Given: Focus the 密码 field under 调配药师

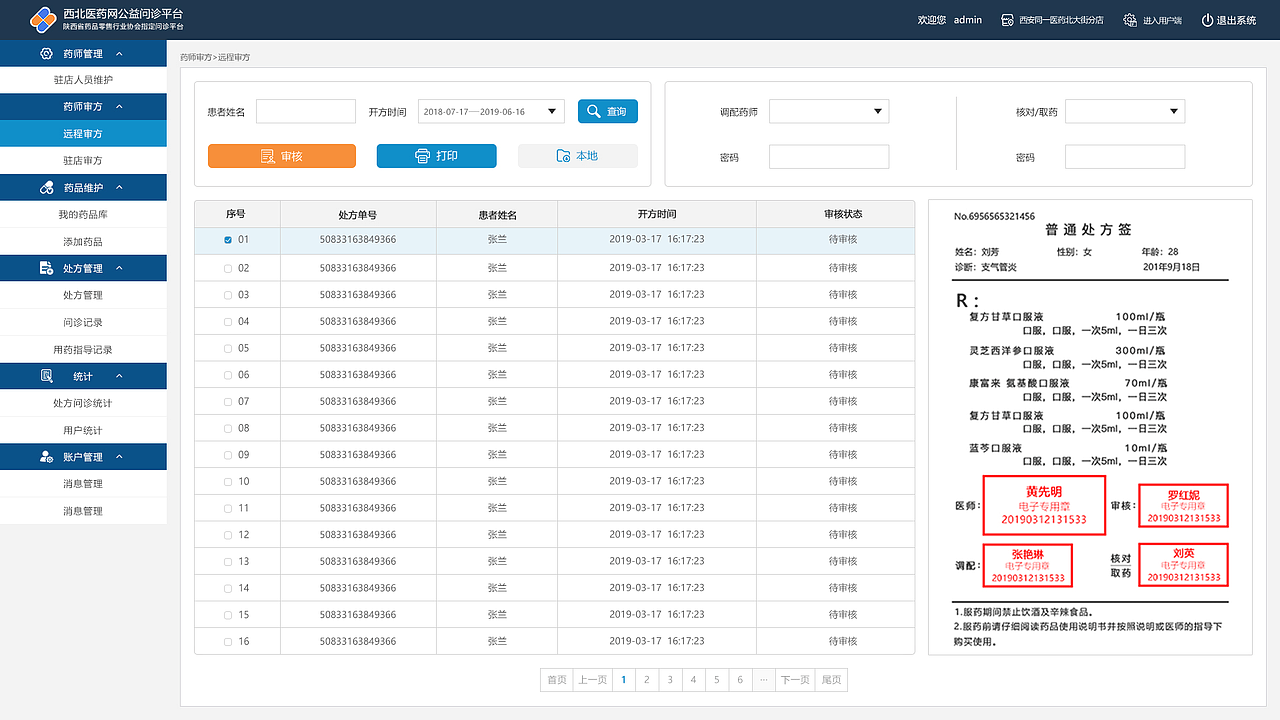Looking at the screenshot, I should [x=829, y=157].
